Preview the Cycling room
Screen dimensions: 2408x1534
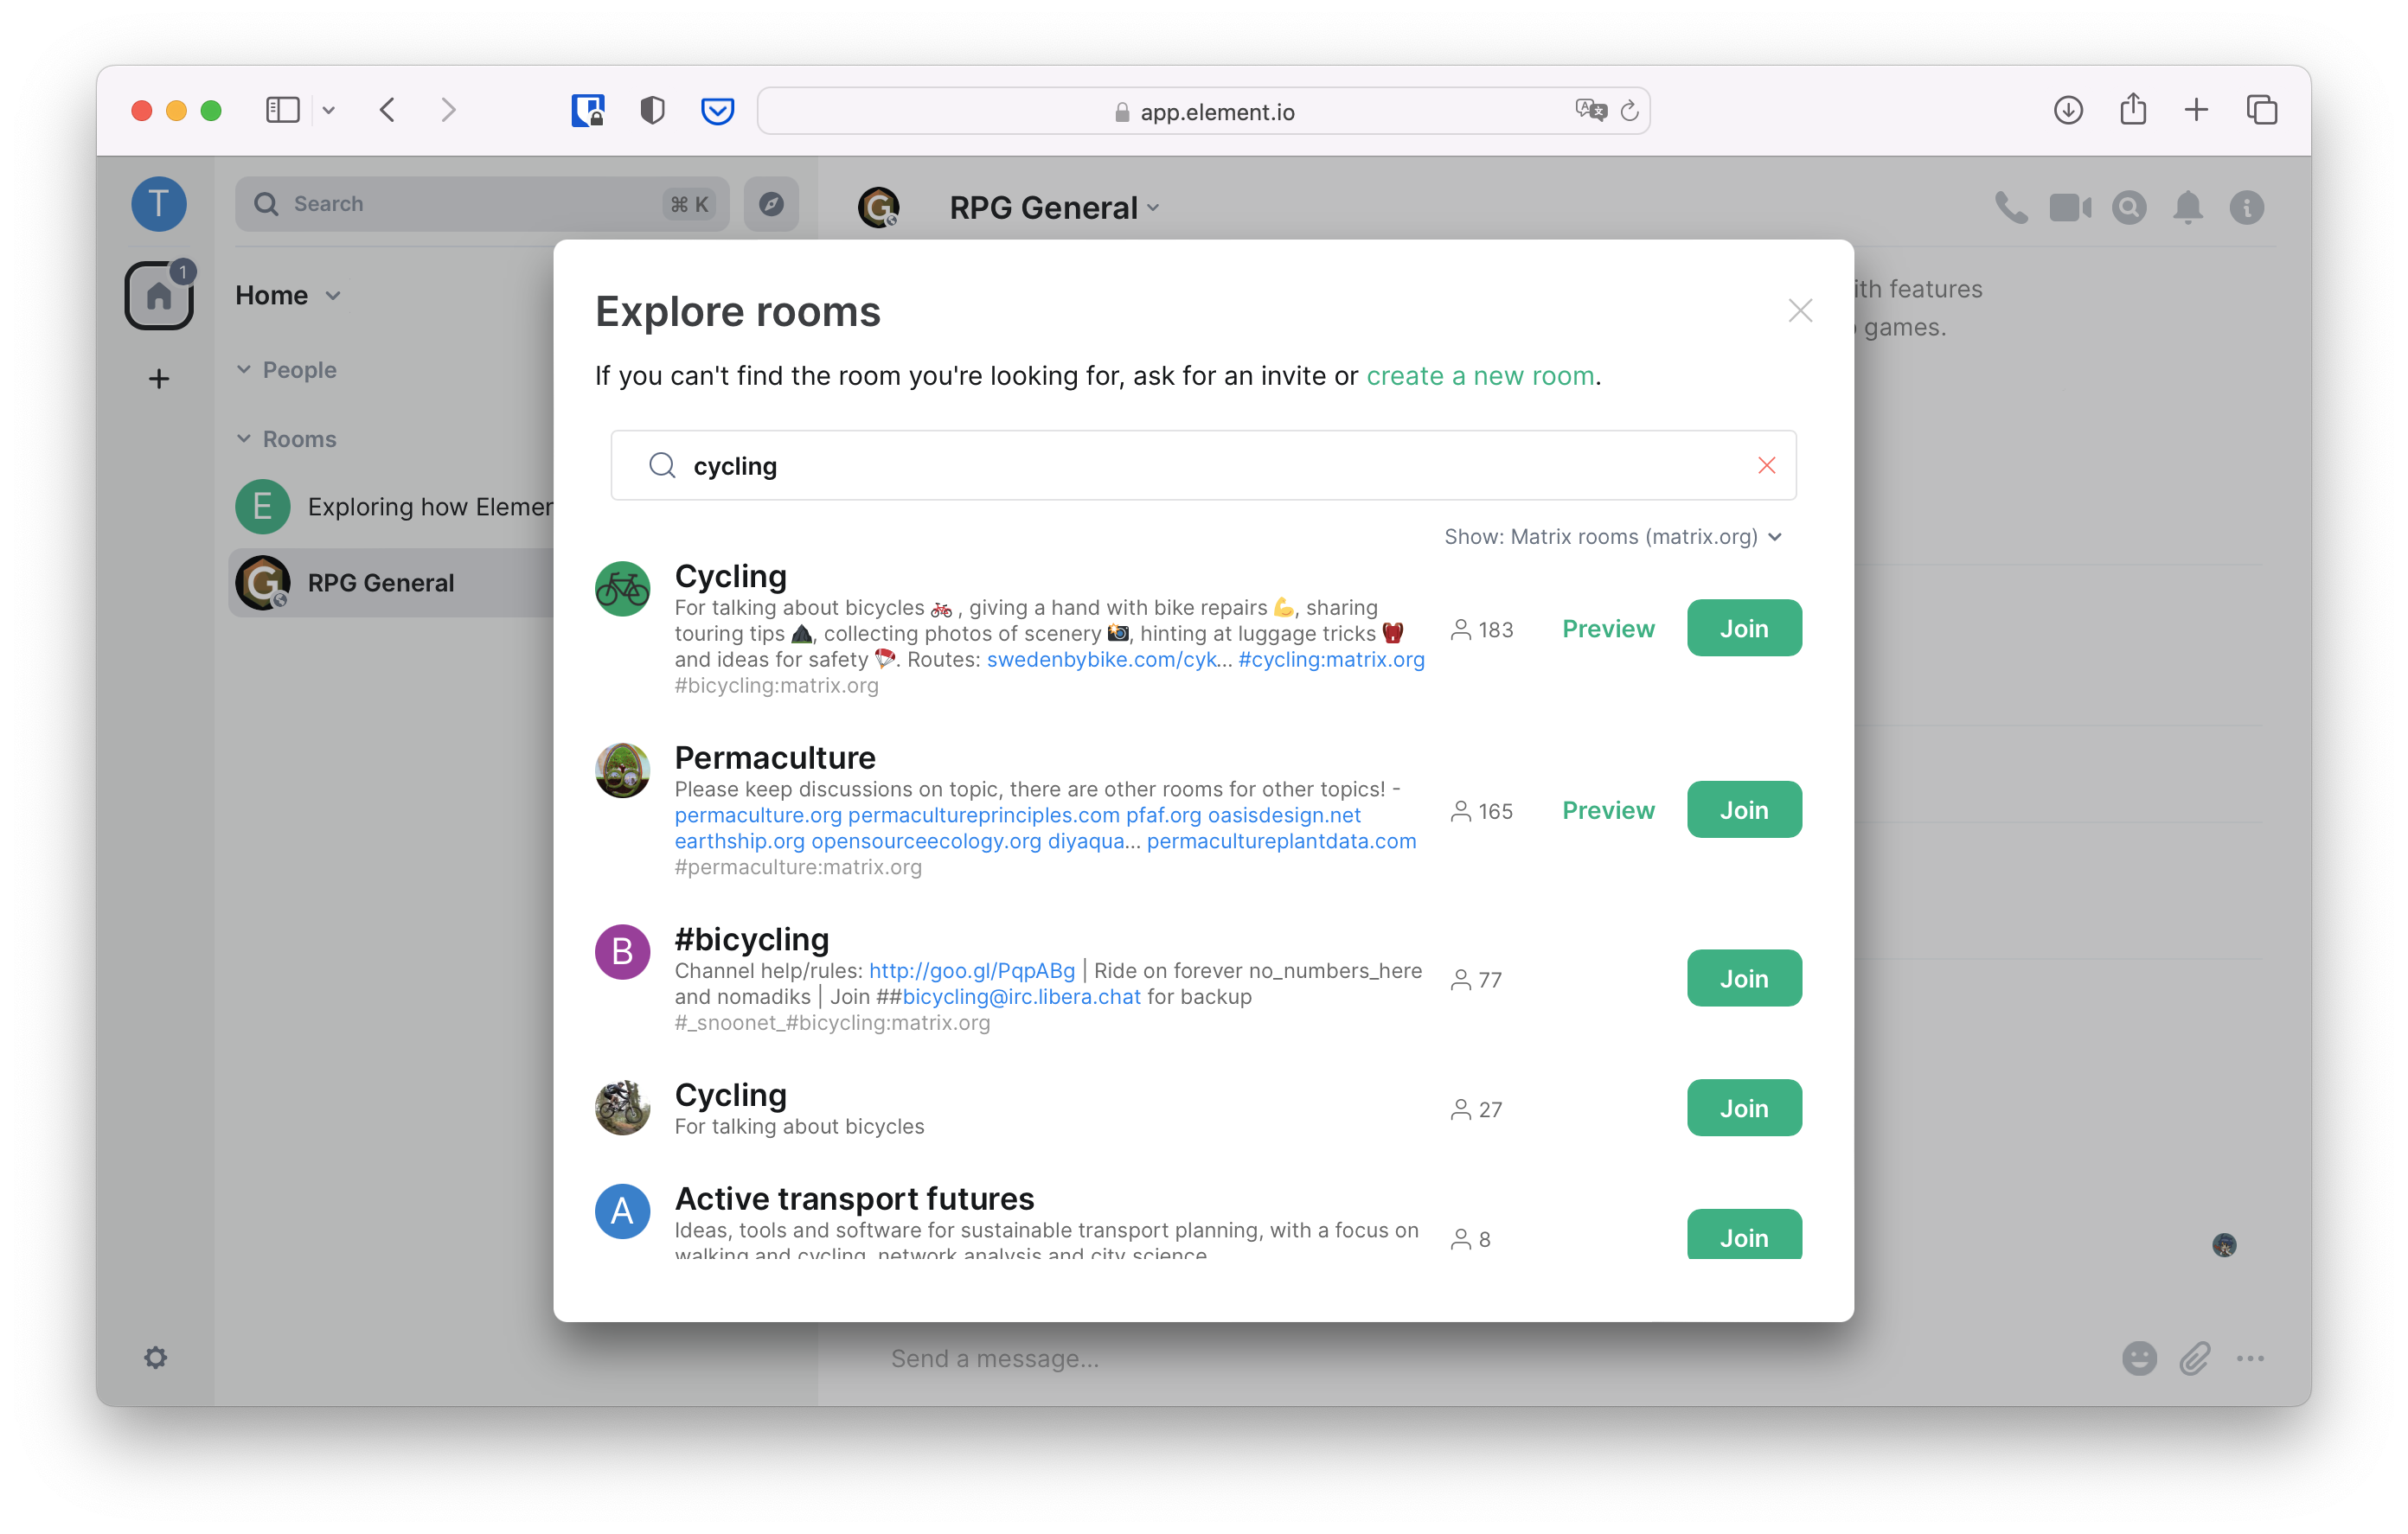[x=1607, y=628]
